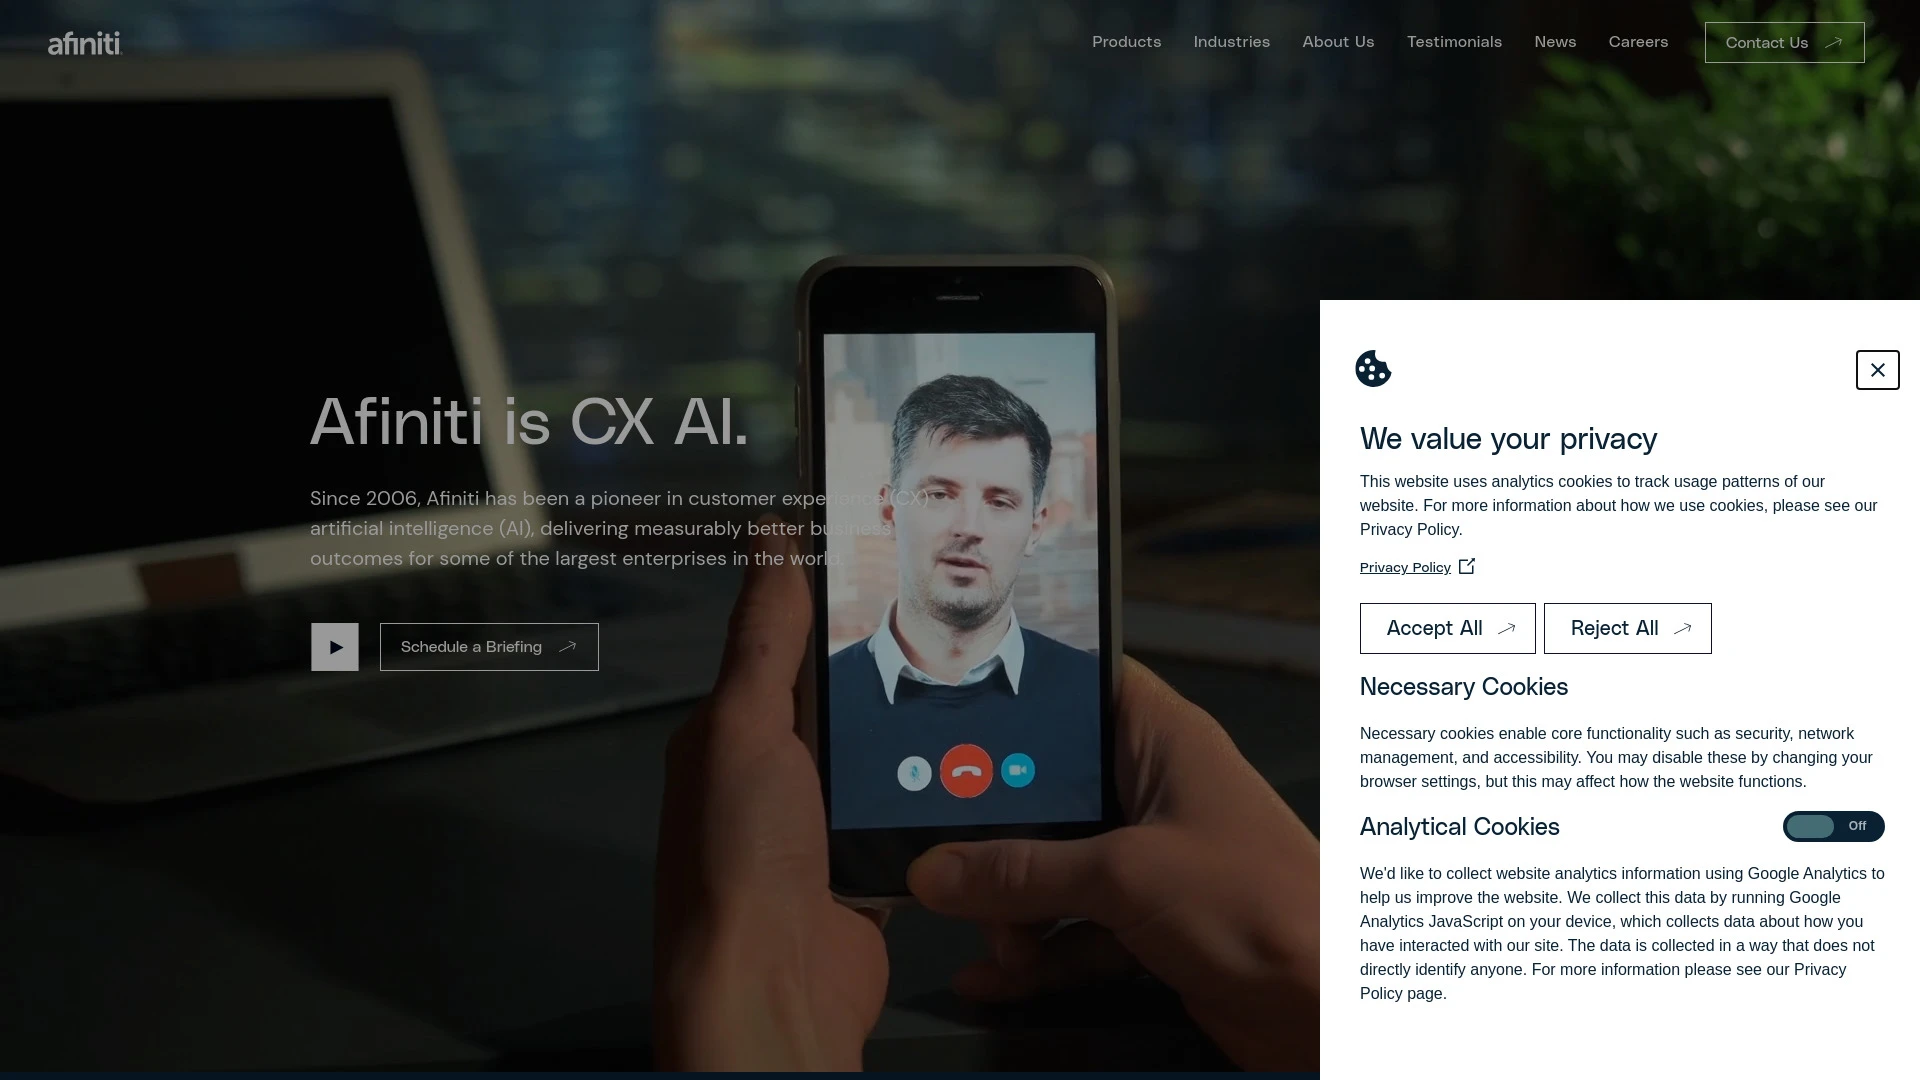Click the close button on privacy dialog
The height and width of the screenshot is (1080, 1920).
(1876, 369)
